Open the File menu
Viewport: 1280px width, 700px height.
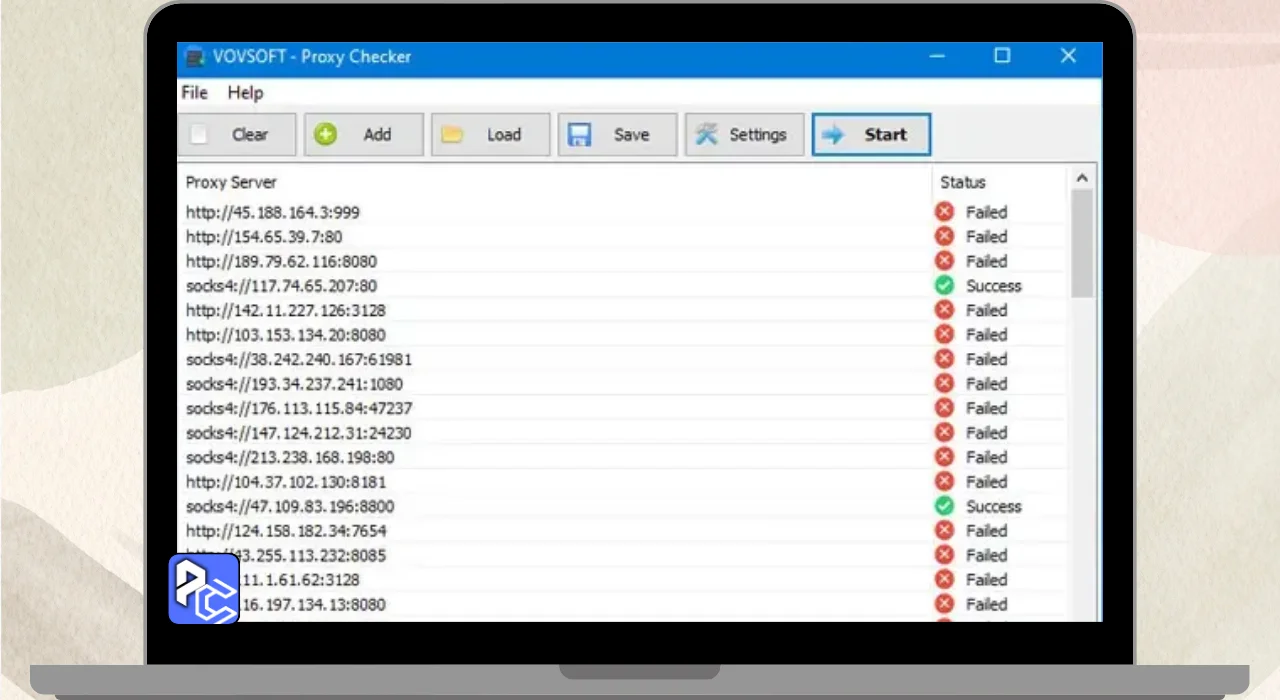(x=194, y=92)
